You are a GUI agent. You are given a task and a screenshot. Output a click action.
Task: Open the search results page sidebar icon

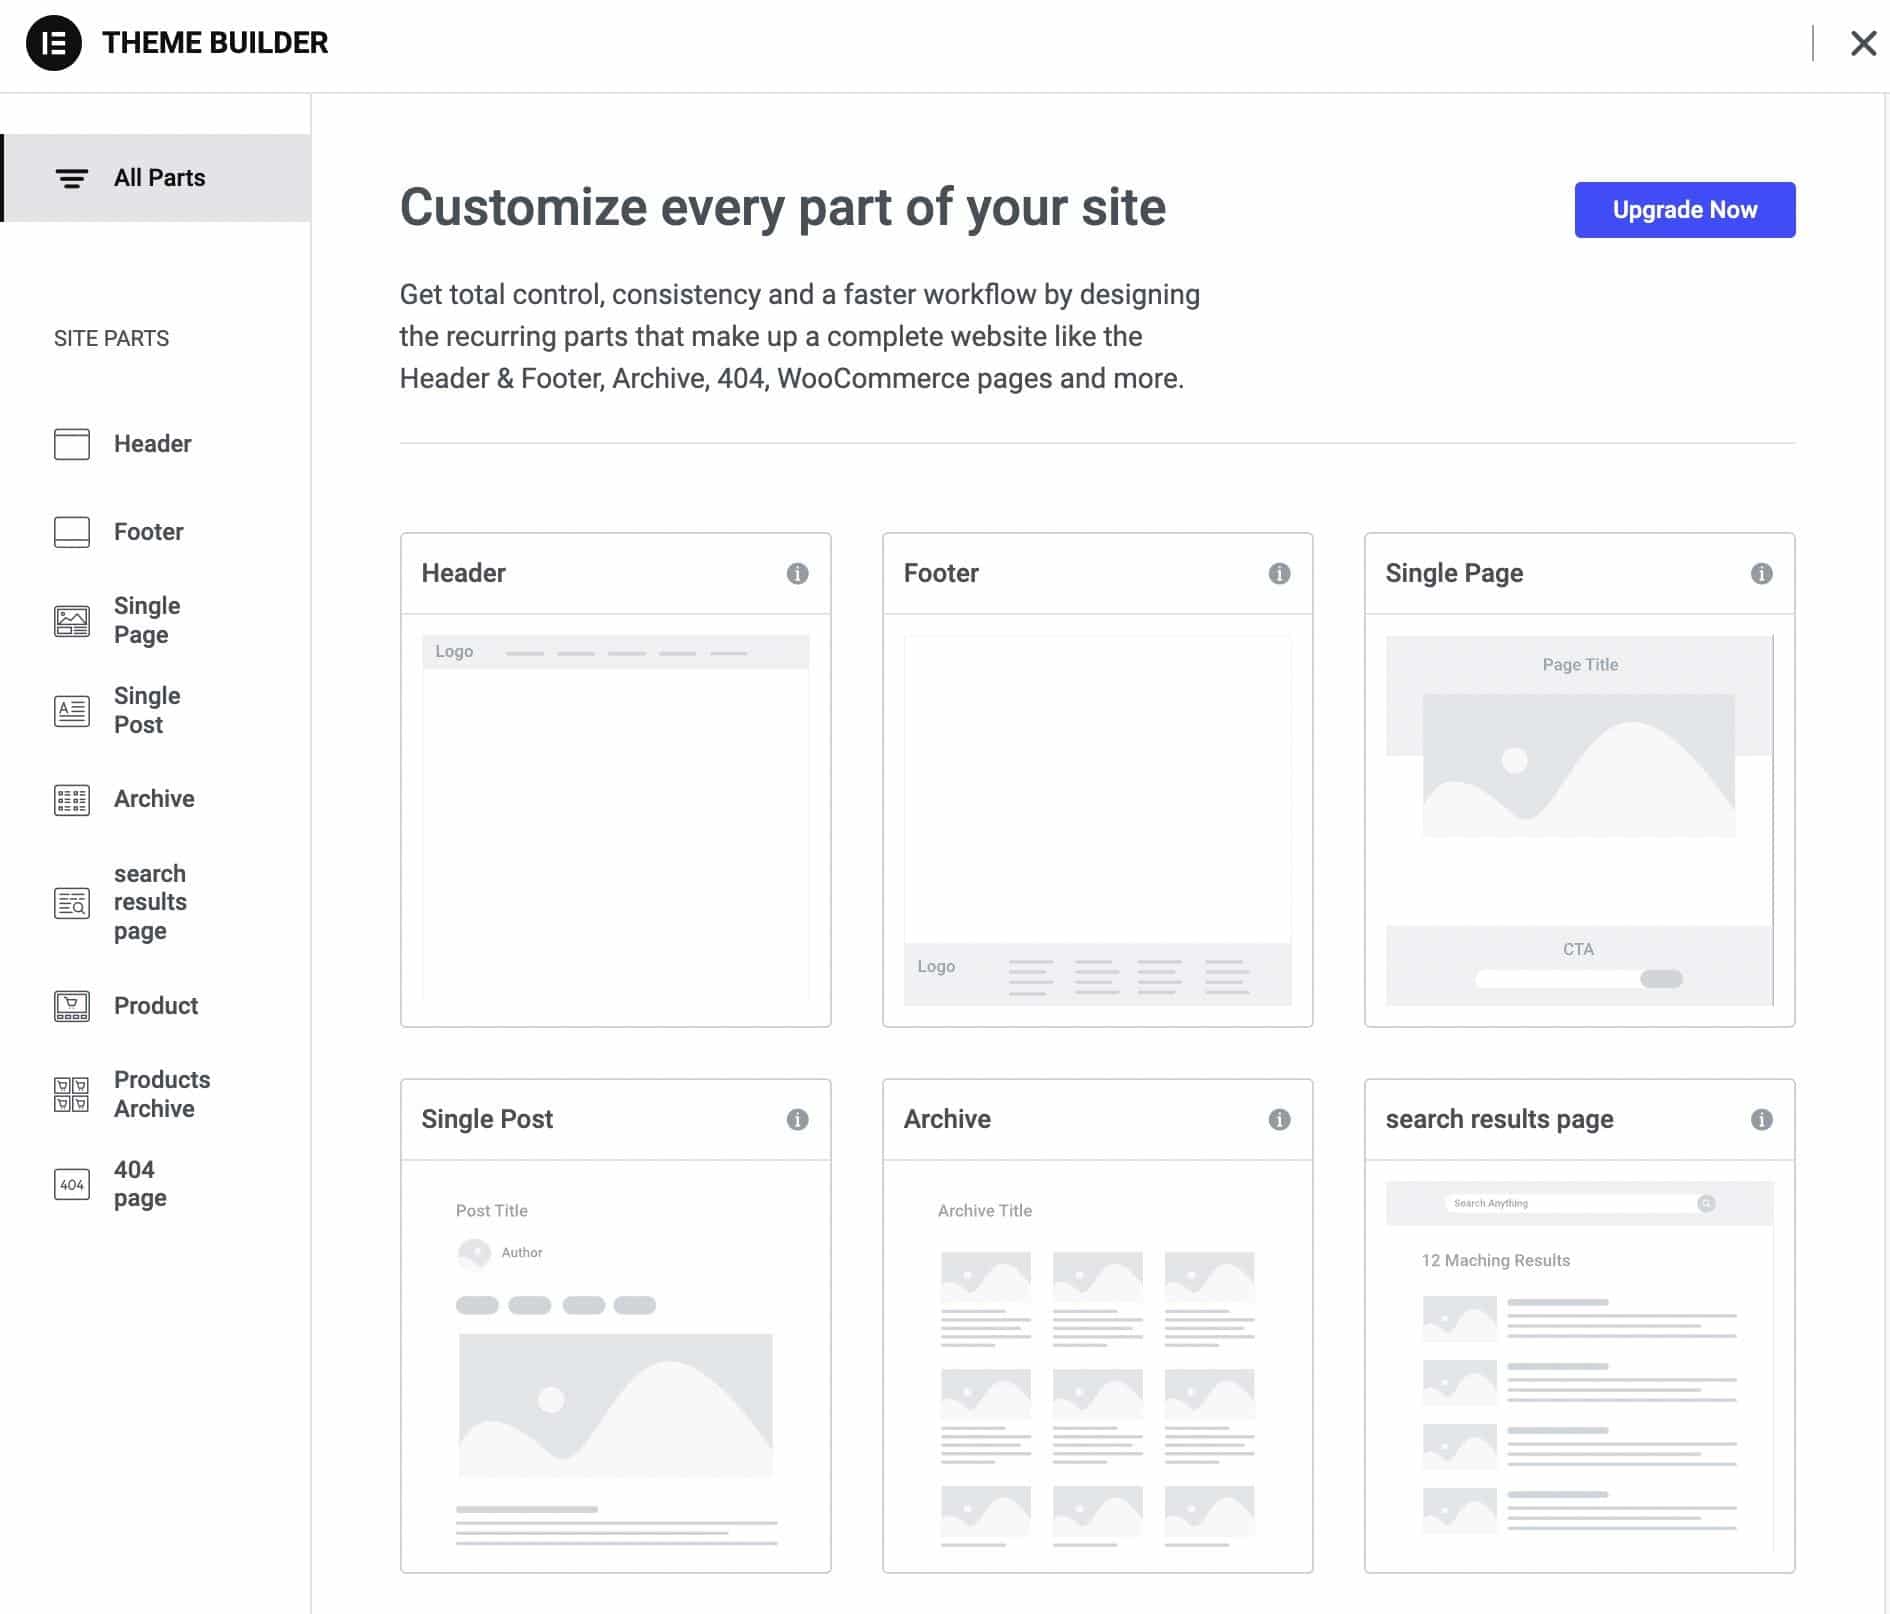pos(71,902)
